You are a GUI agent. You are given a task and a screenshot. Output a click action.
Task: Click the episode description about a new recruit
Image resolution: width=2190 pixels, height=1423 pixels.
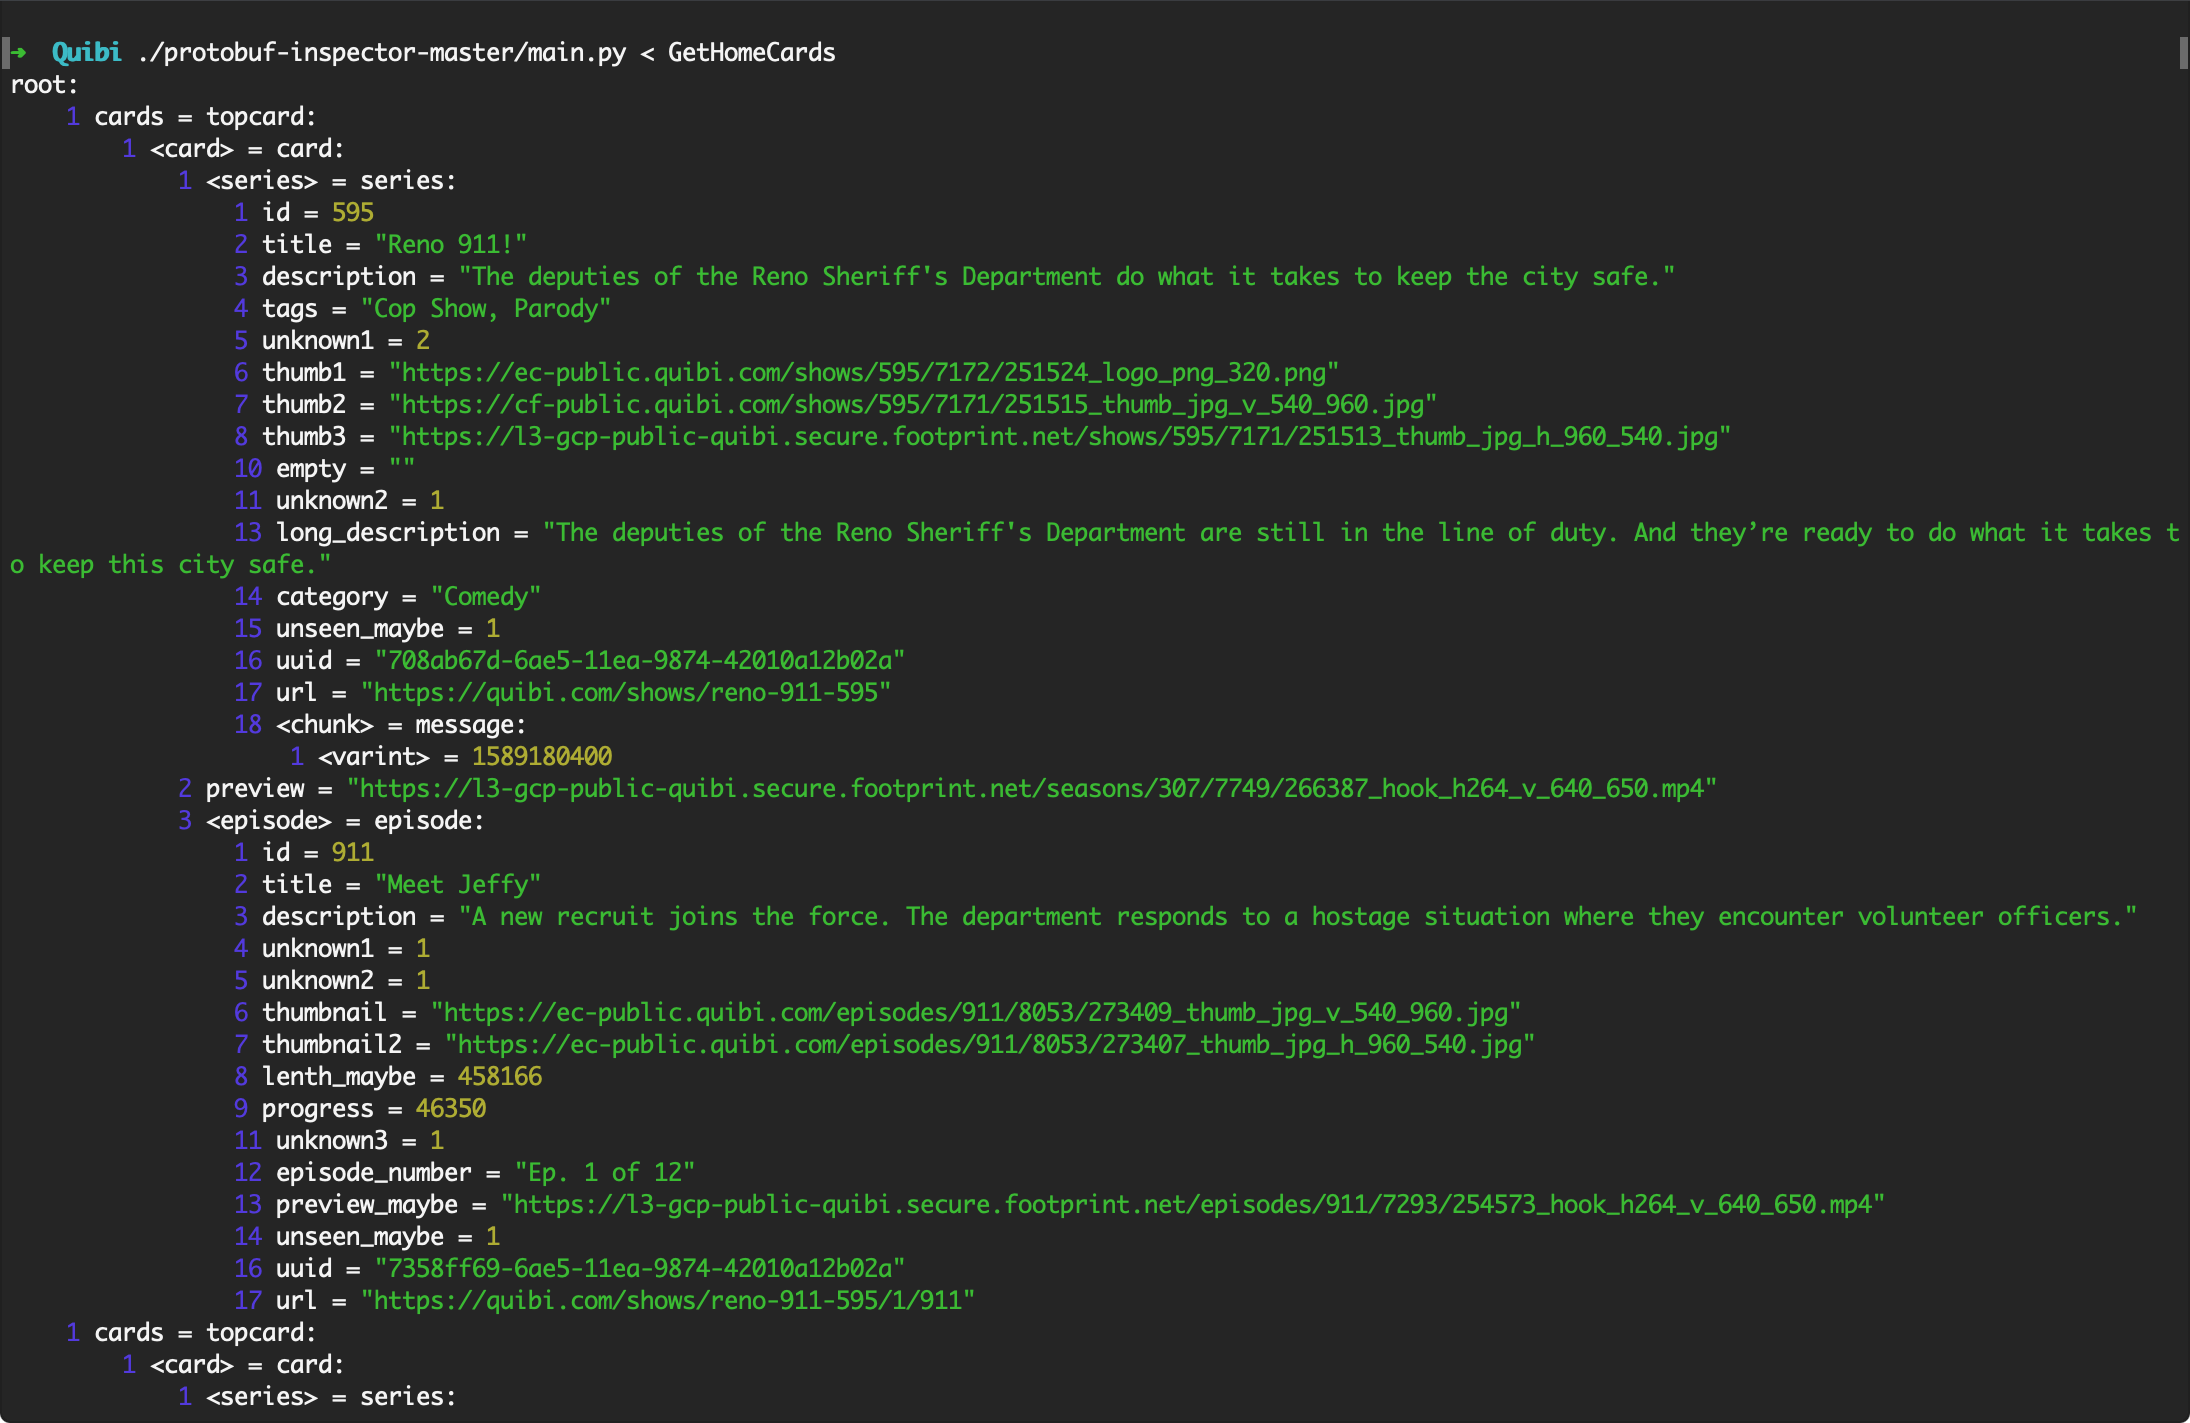[x=1298, y=916]
